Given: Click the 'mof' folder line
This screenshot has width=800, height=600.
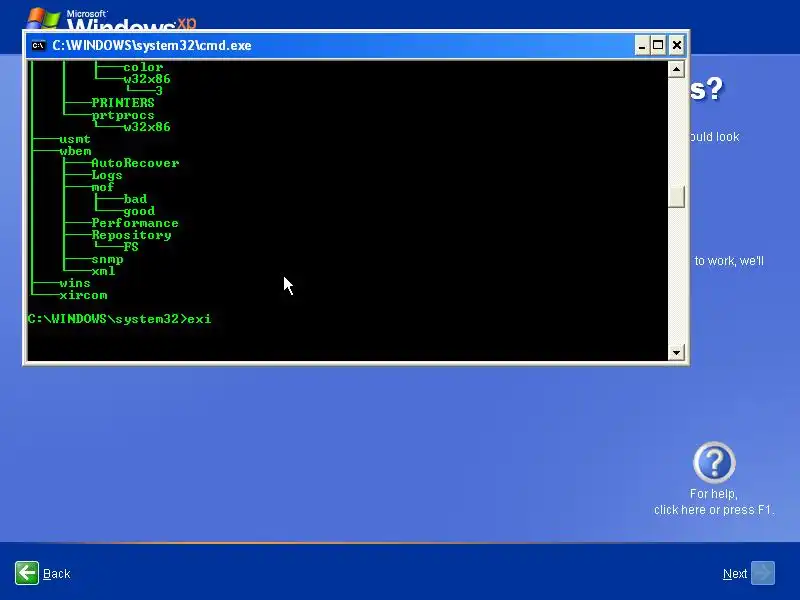Looking at the screenshot, I should (x=103, y=187).
